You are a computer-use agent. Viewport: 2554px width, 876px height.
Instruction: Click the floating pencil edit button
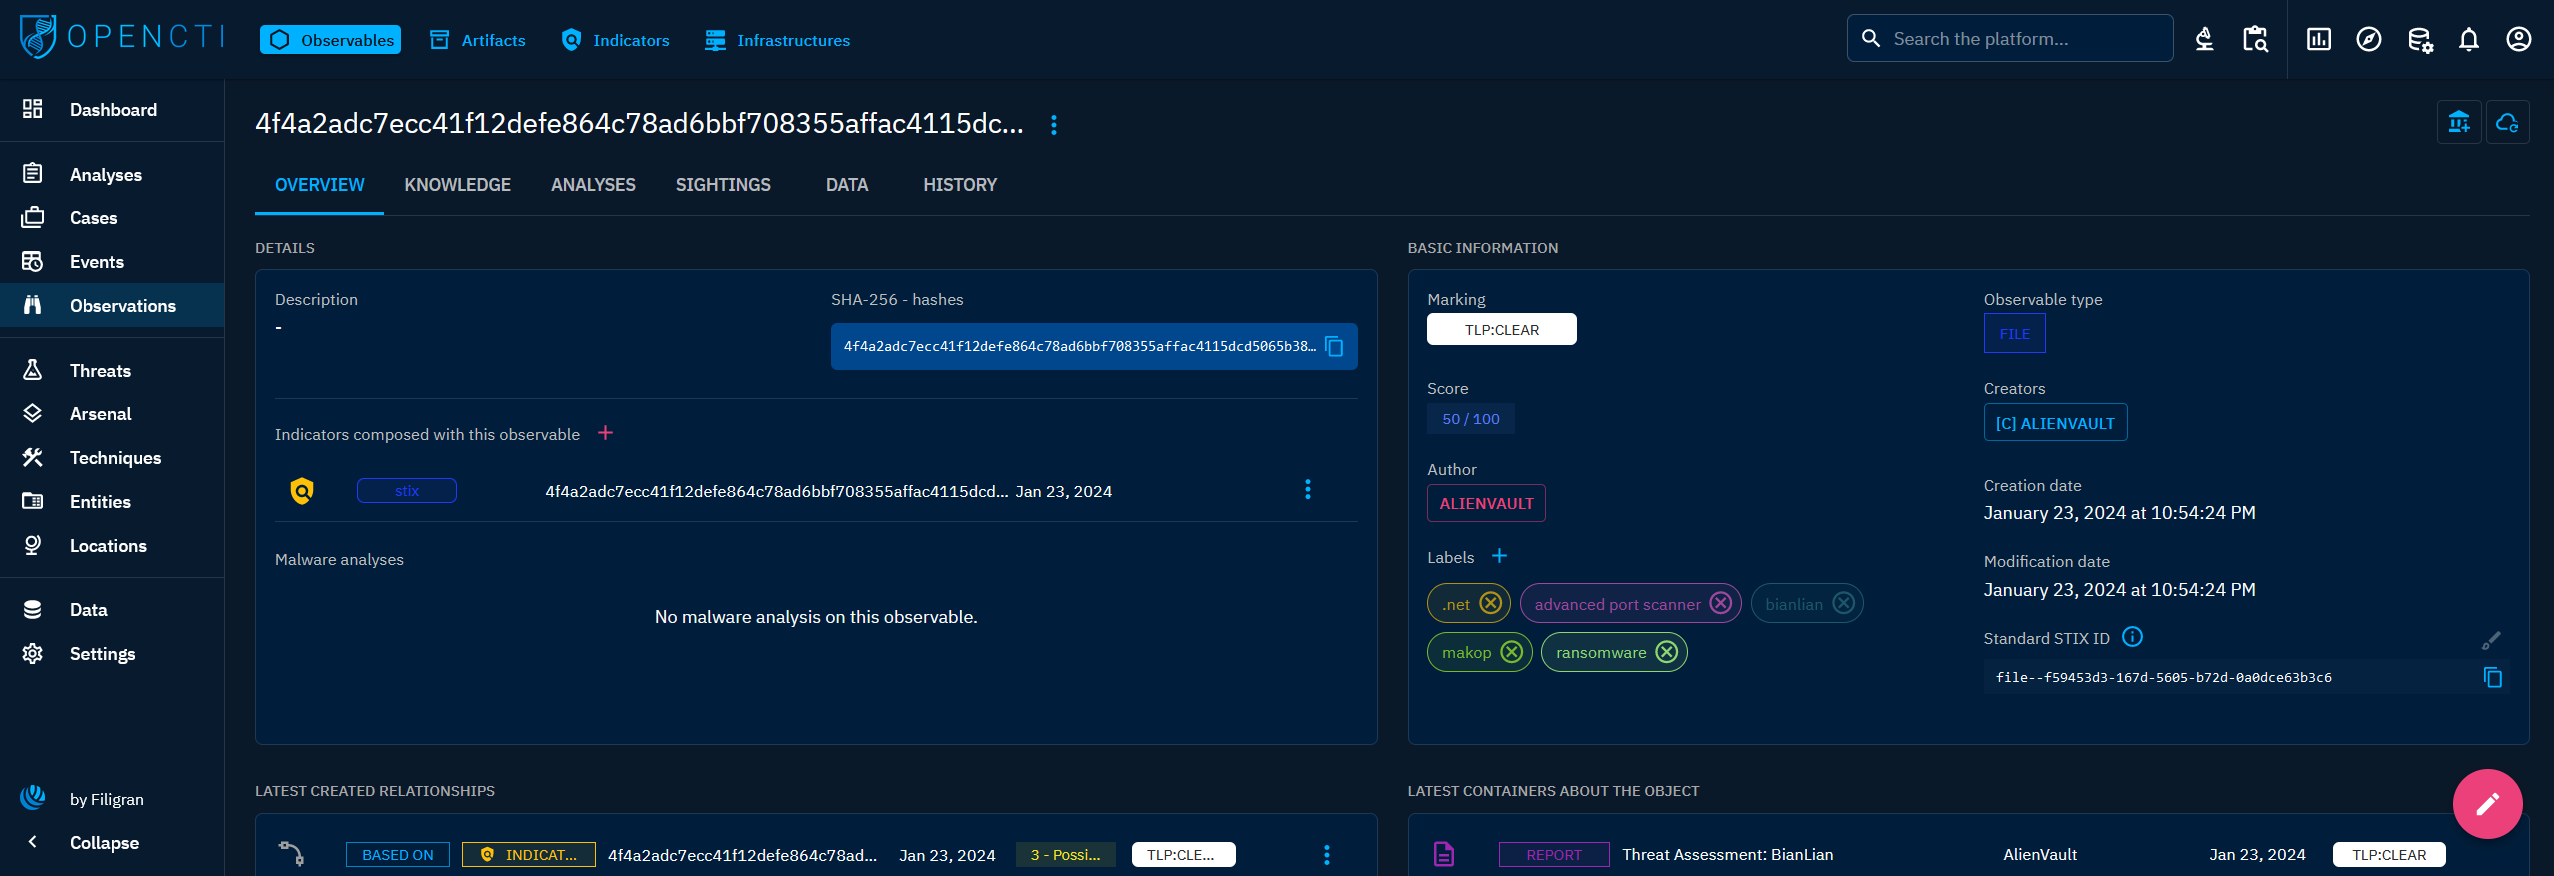click(2487, 803)
